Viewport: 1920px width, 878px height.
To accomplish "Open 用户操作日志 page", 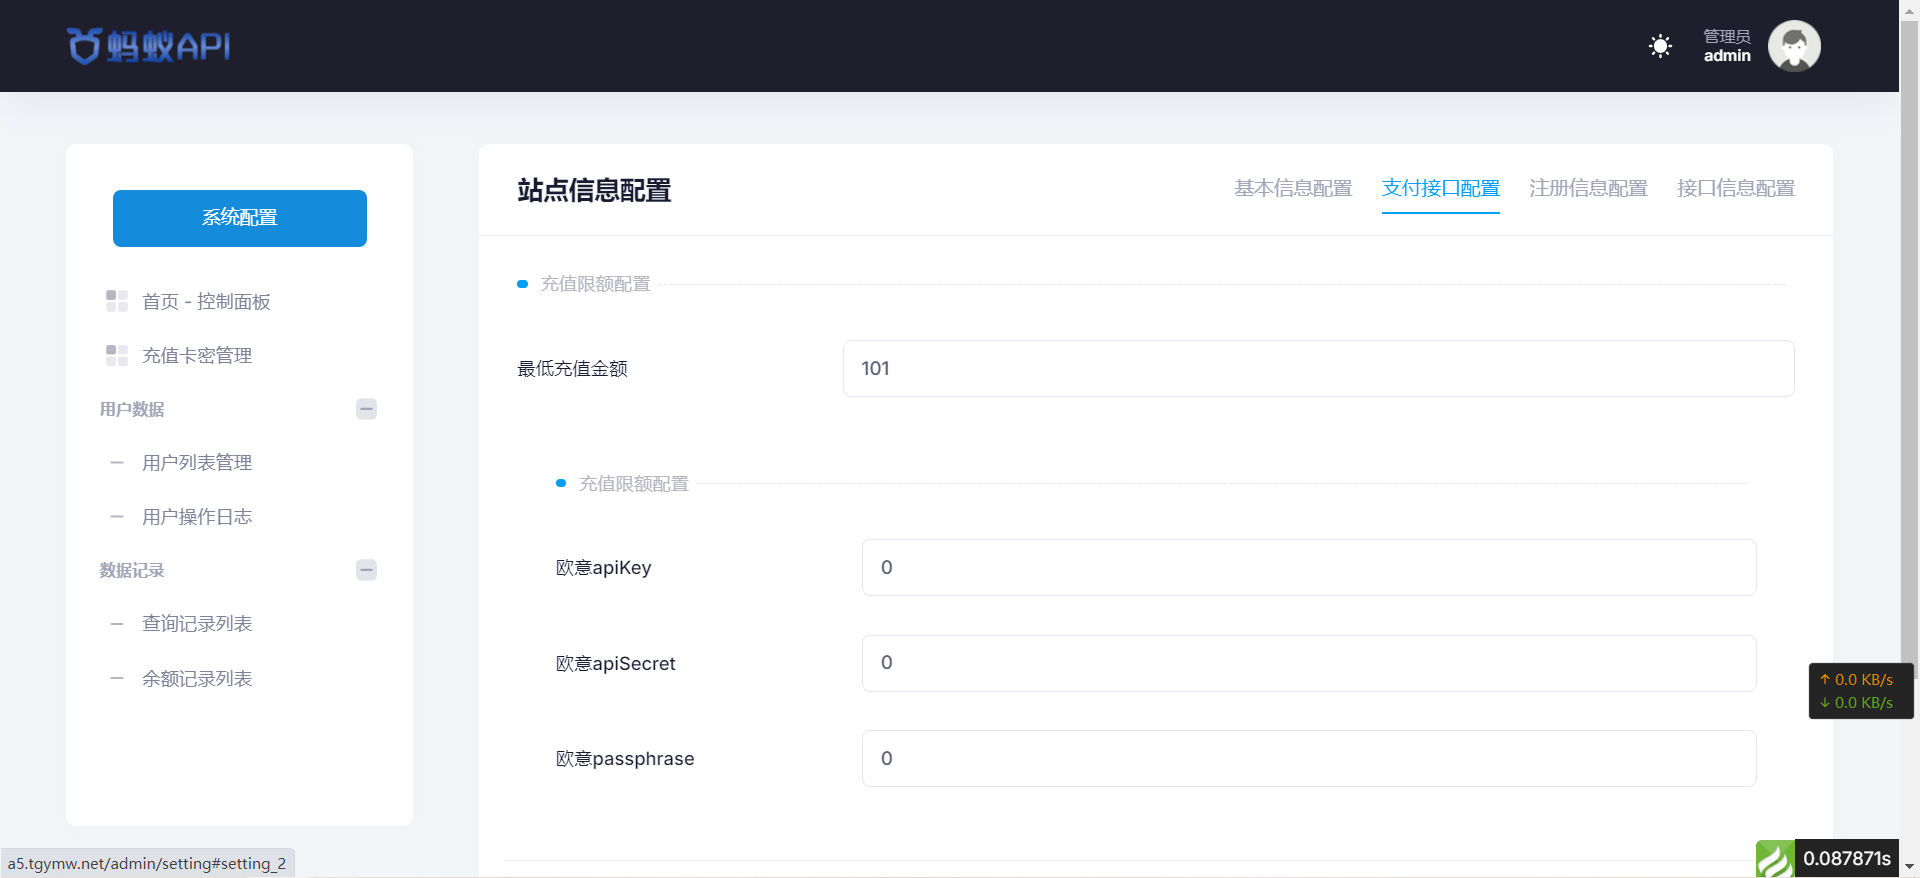I will (x=197, y=517).
